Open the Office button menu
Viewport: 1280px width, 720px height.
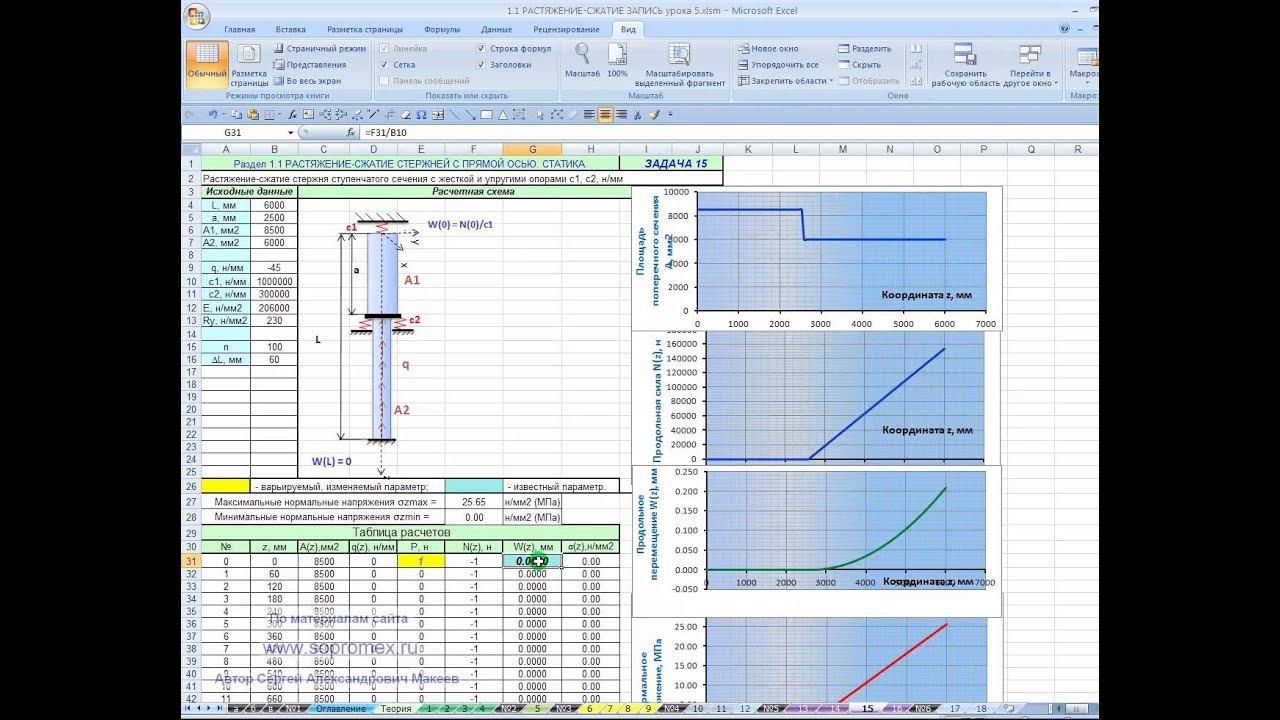197,16
